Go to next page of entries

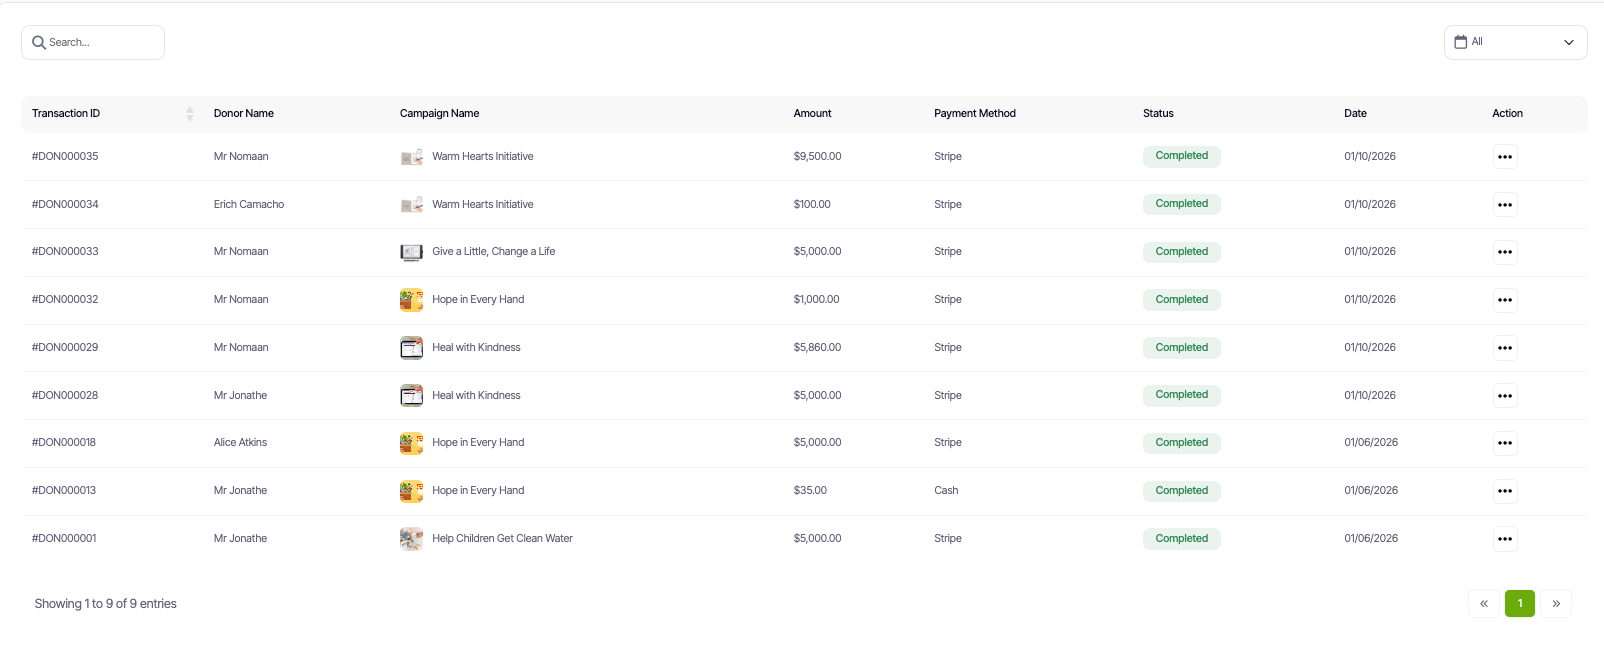[x=1556, y=604]
